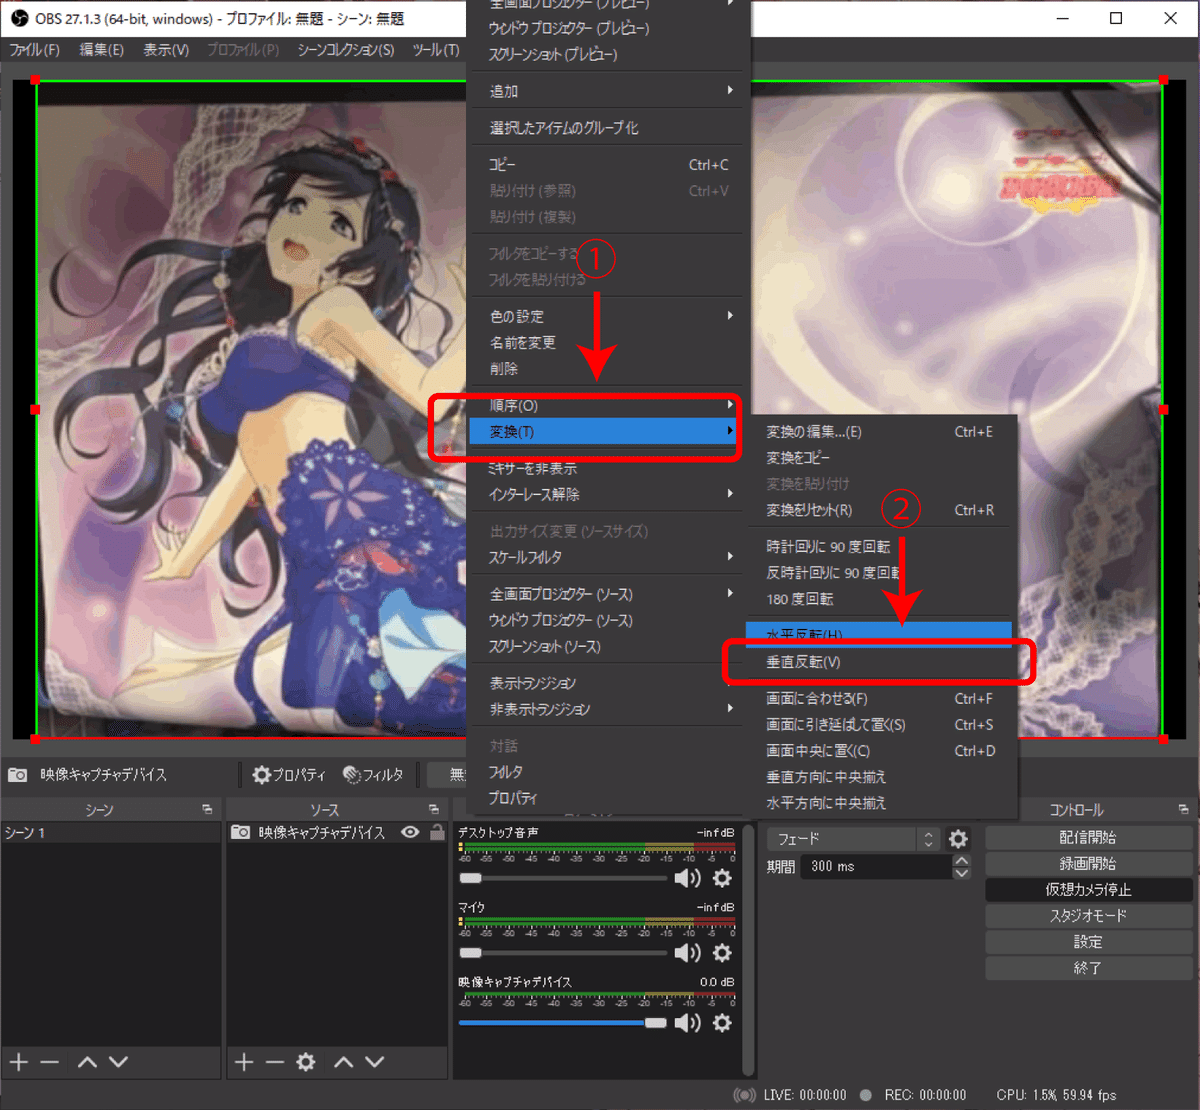Image resolution: width=1200 pixels, height=1110 pixels.
Task: Expand the 順序(O) submenu
Action: tap(606, 405)
